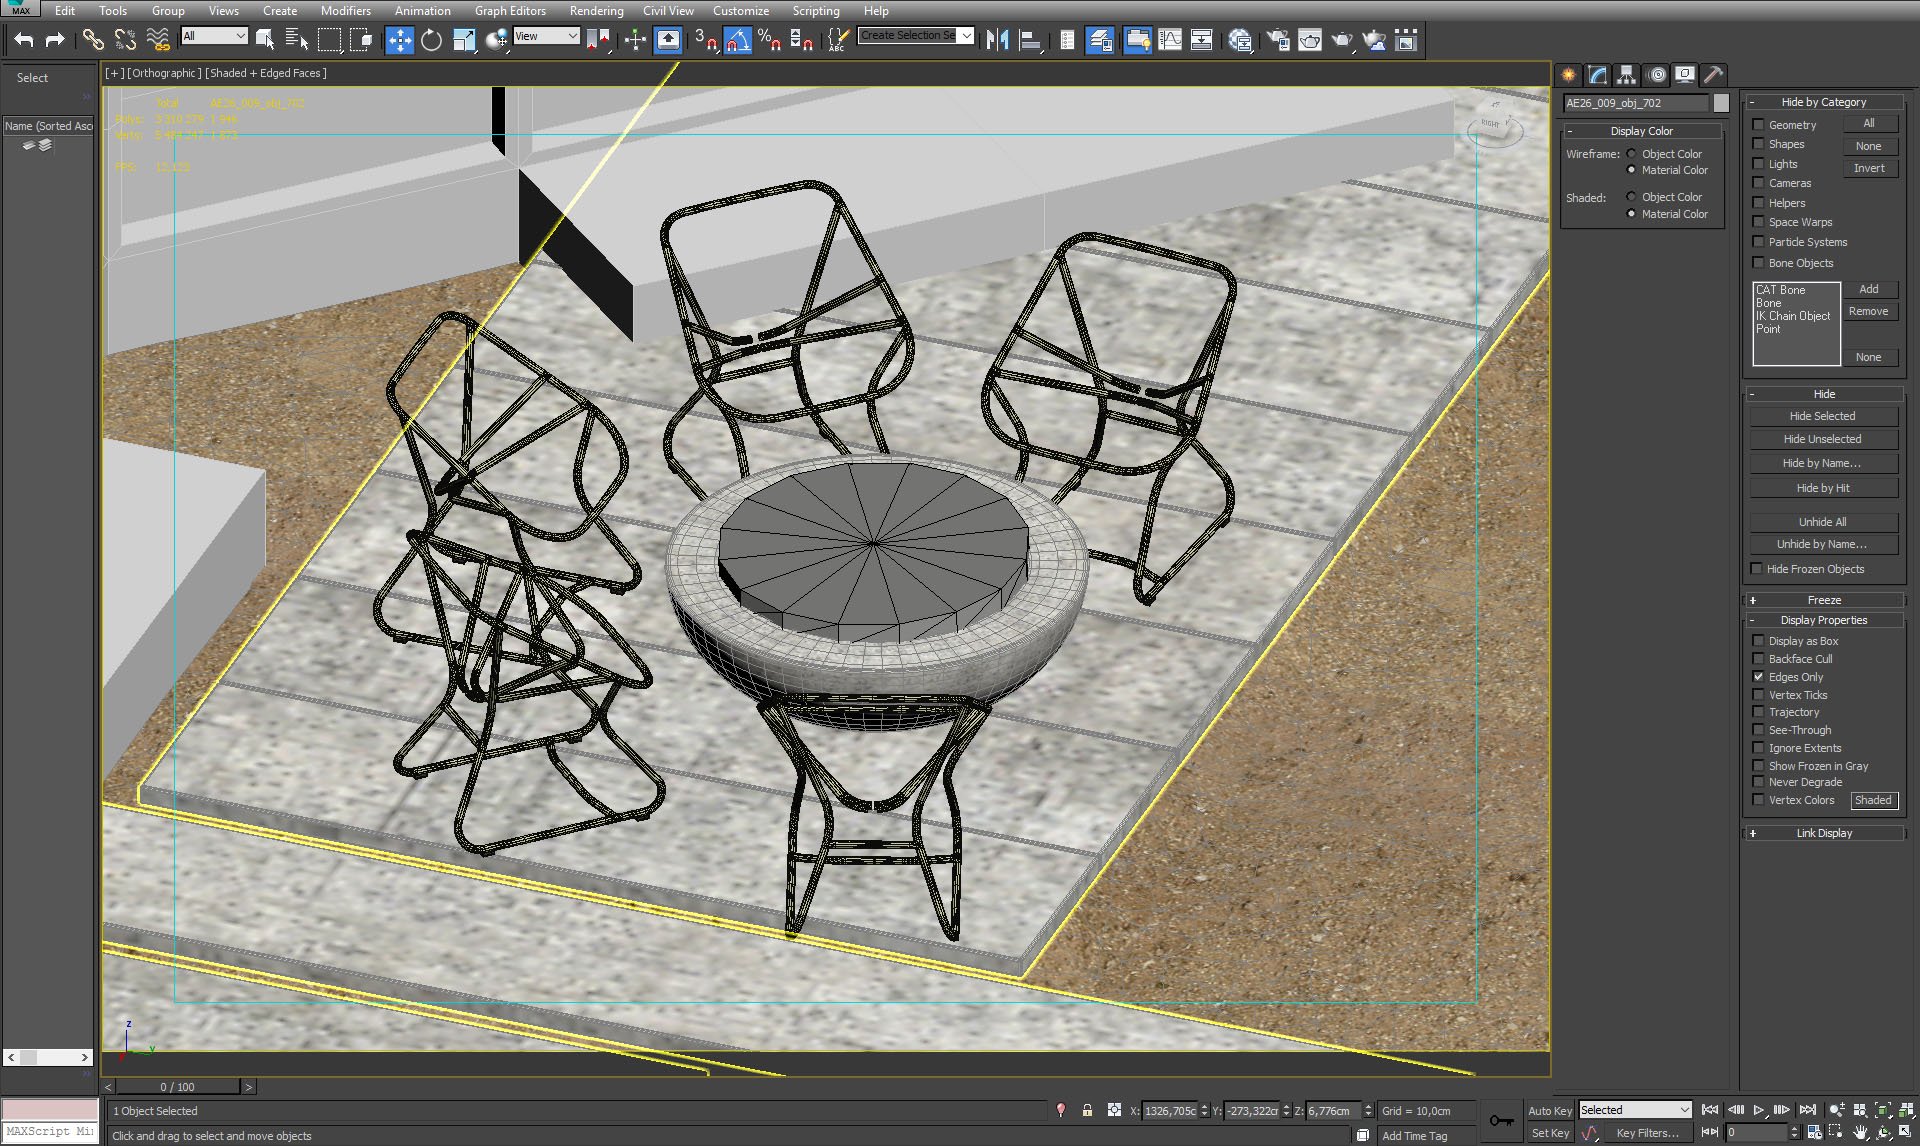Open the Selected key mode dropdown
The height and width of the screenshot is (1146, 1920).
(x=1635, y=1110)
